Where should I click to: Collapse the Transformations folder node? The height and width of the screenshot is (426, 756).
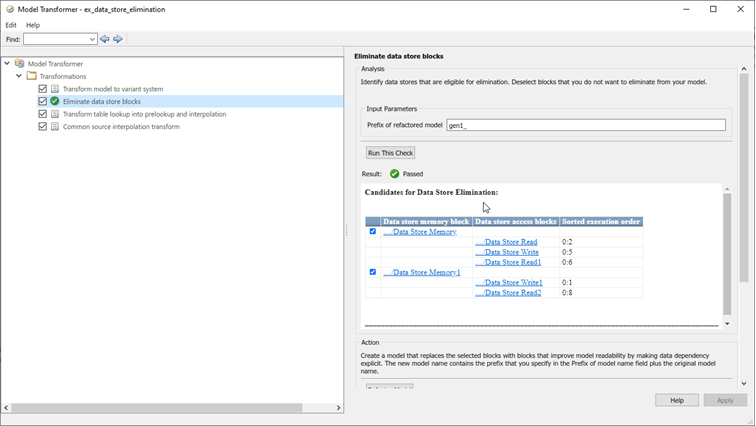pyautogui.click(x=19, y=76)
